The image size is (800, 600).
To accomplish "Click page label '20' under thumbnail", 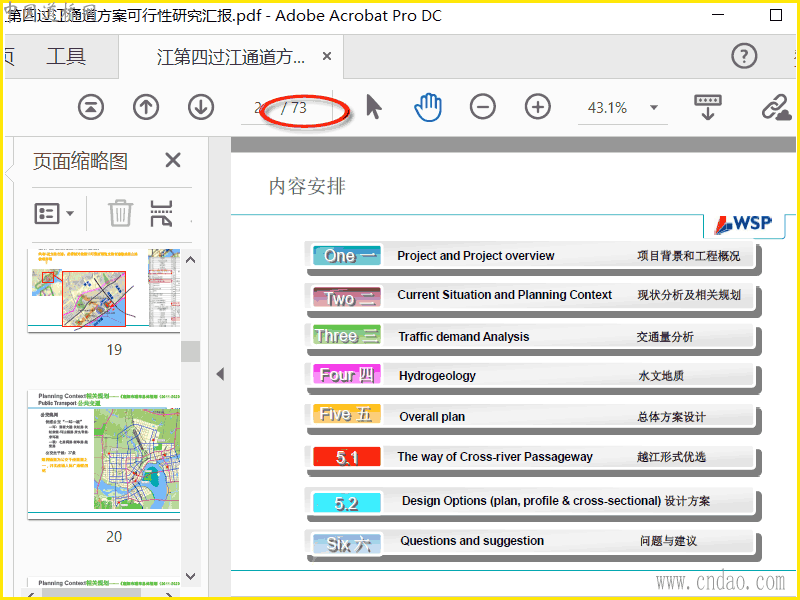I will click(114, 537).
